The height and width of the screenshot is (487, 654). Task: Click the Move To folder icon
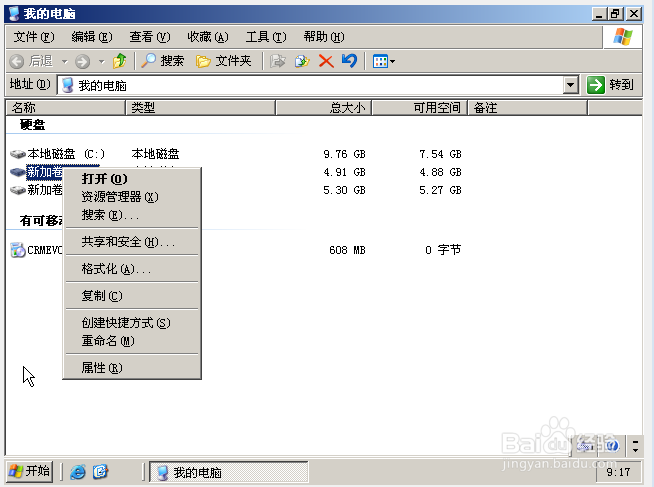[277, 61]
